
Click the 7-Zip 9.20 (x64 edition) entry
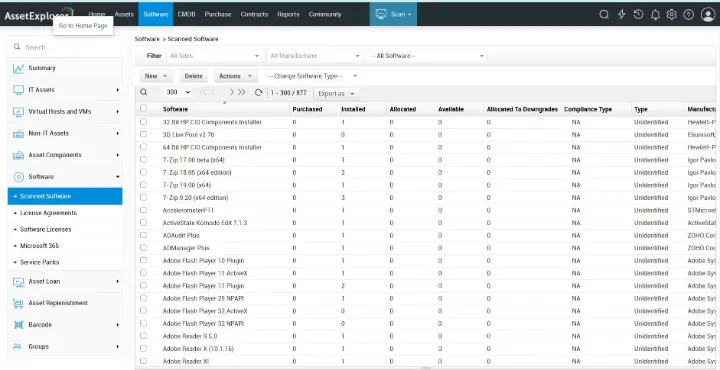point(195,198)
